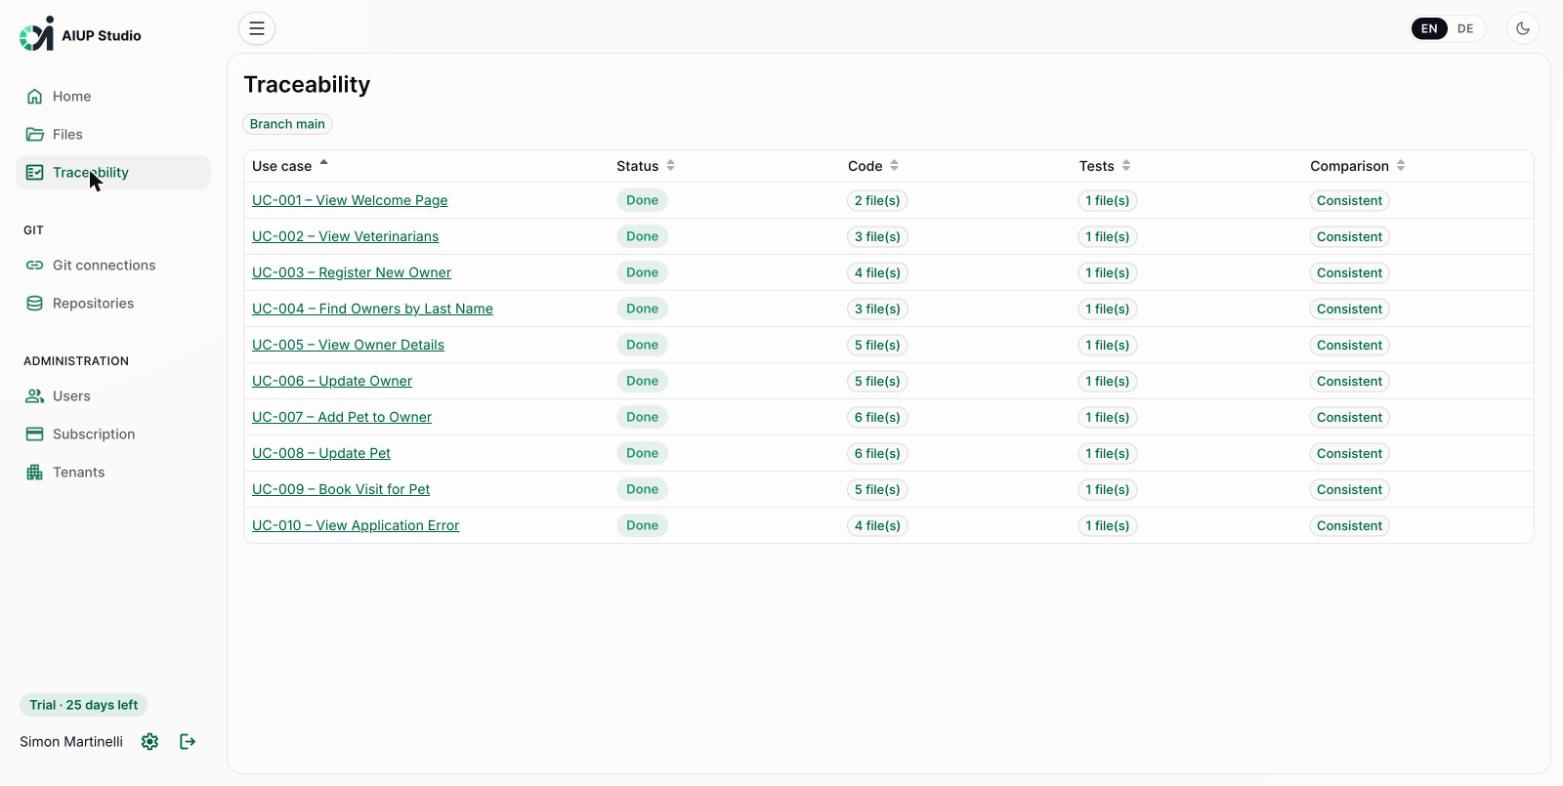Open UC-006 – Update Owner link

(x=332, y=380)
